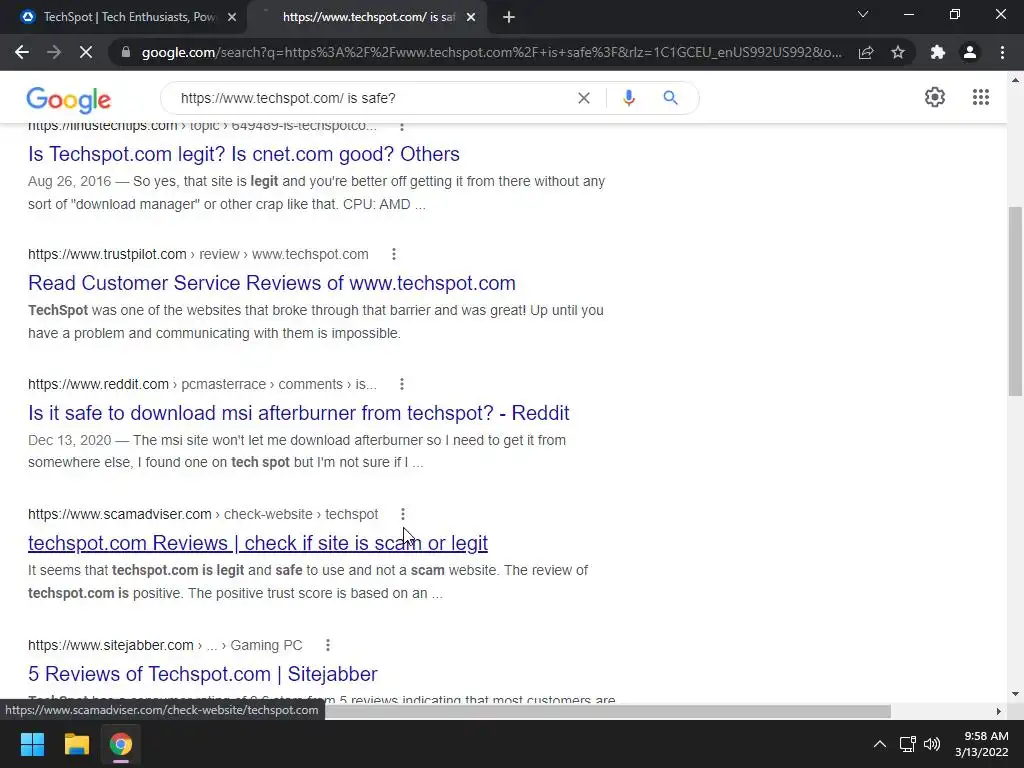Click the reddit.com breadcrumb URL
Image resolution: width=1024 pixels, height=768 pixels.
(x=202, y=384)
